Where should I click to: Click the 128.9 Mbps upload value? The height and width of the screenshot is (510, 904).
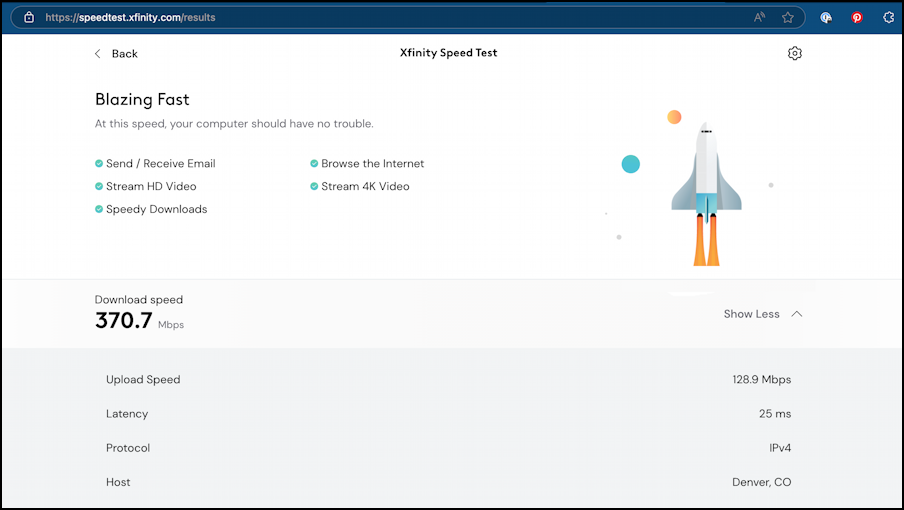[762, 380]
